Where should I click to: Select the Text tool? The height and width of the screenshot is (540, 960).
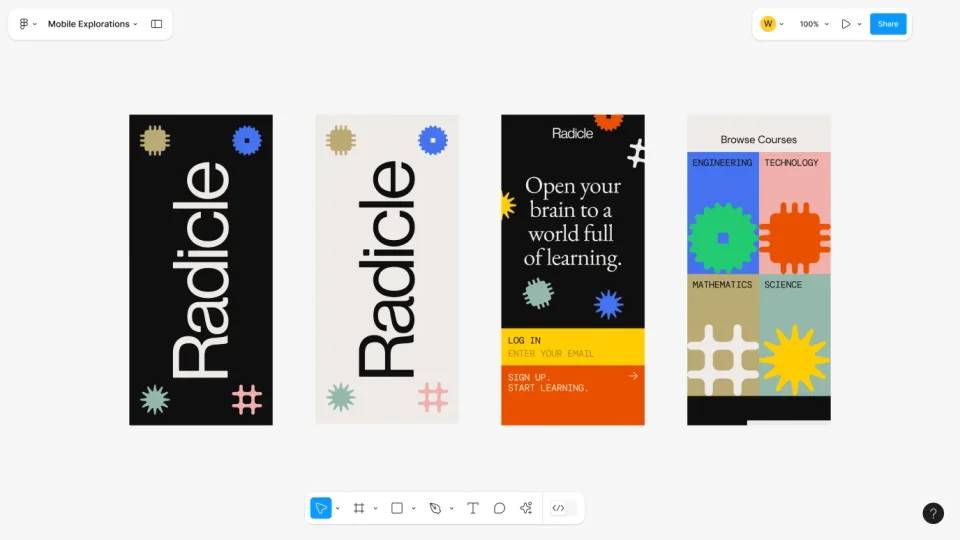click(x=473, y=508)
